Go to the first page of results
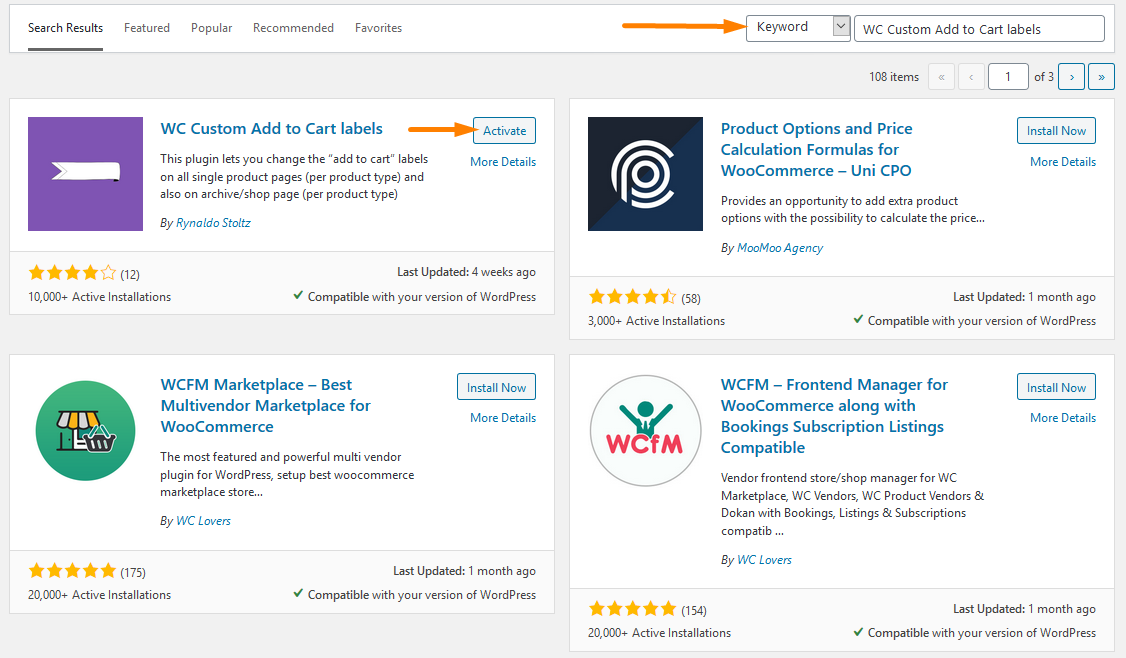The width and height of the screenshot is (1126, 658). pos(941,77)
